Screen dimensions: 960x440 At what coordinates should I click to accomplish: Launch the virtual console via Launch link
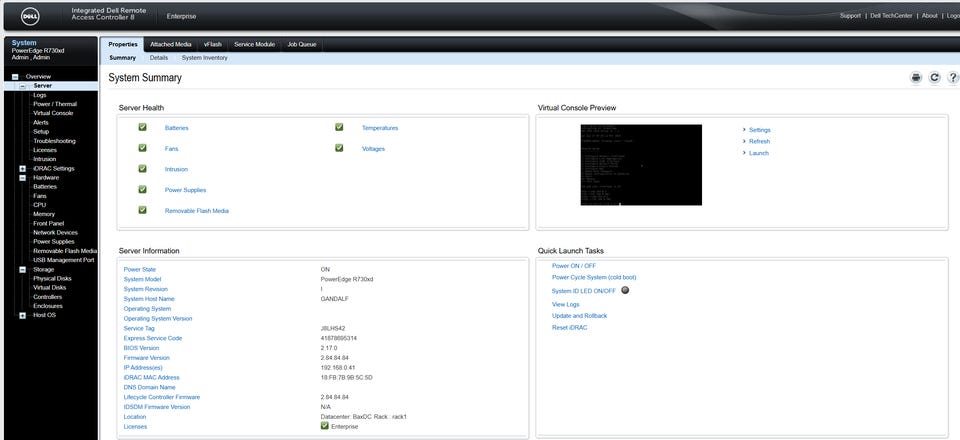point(758,153)
